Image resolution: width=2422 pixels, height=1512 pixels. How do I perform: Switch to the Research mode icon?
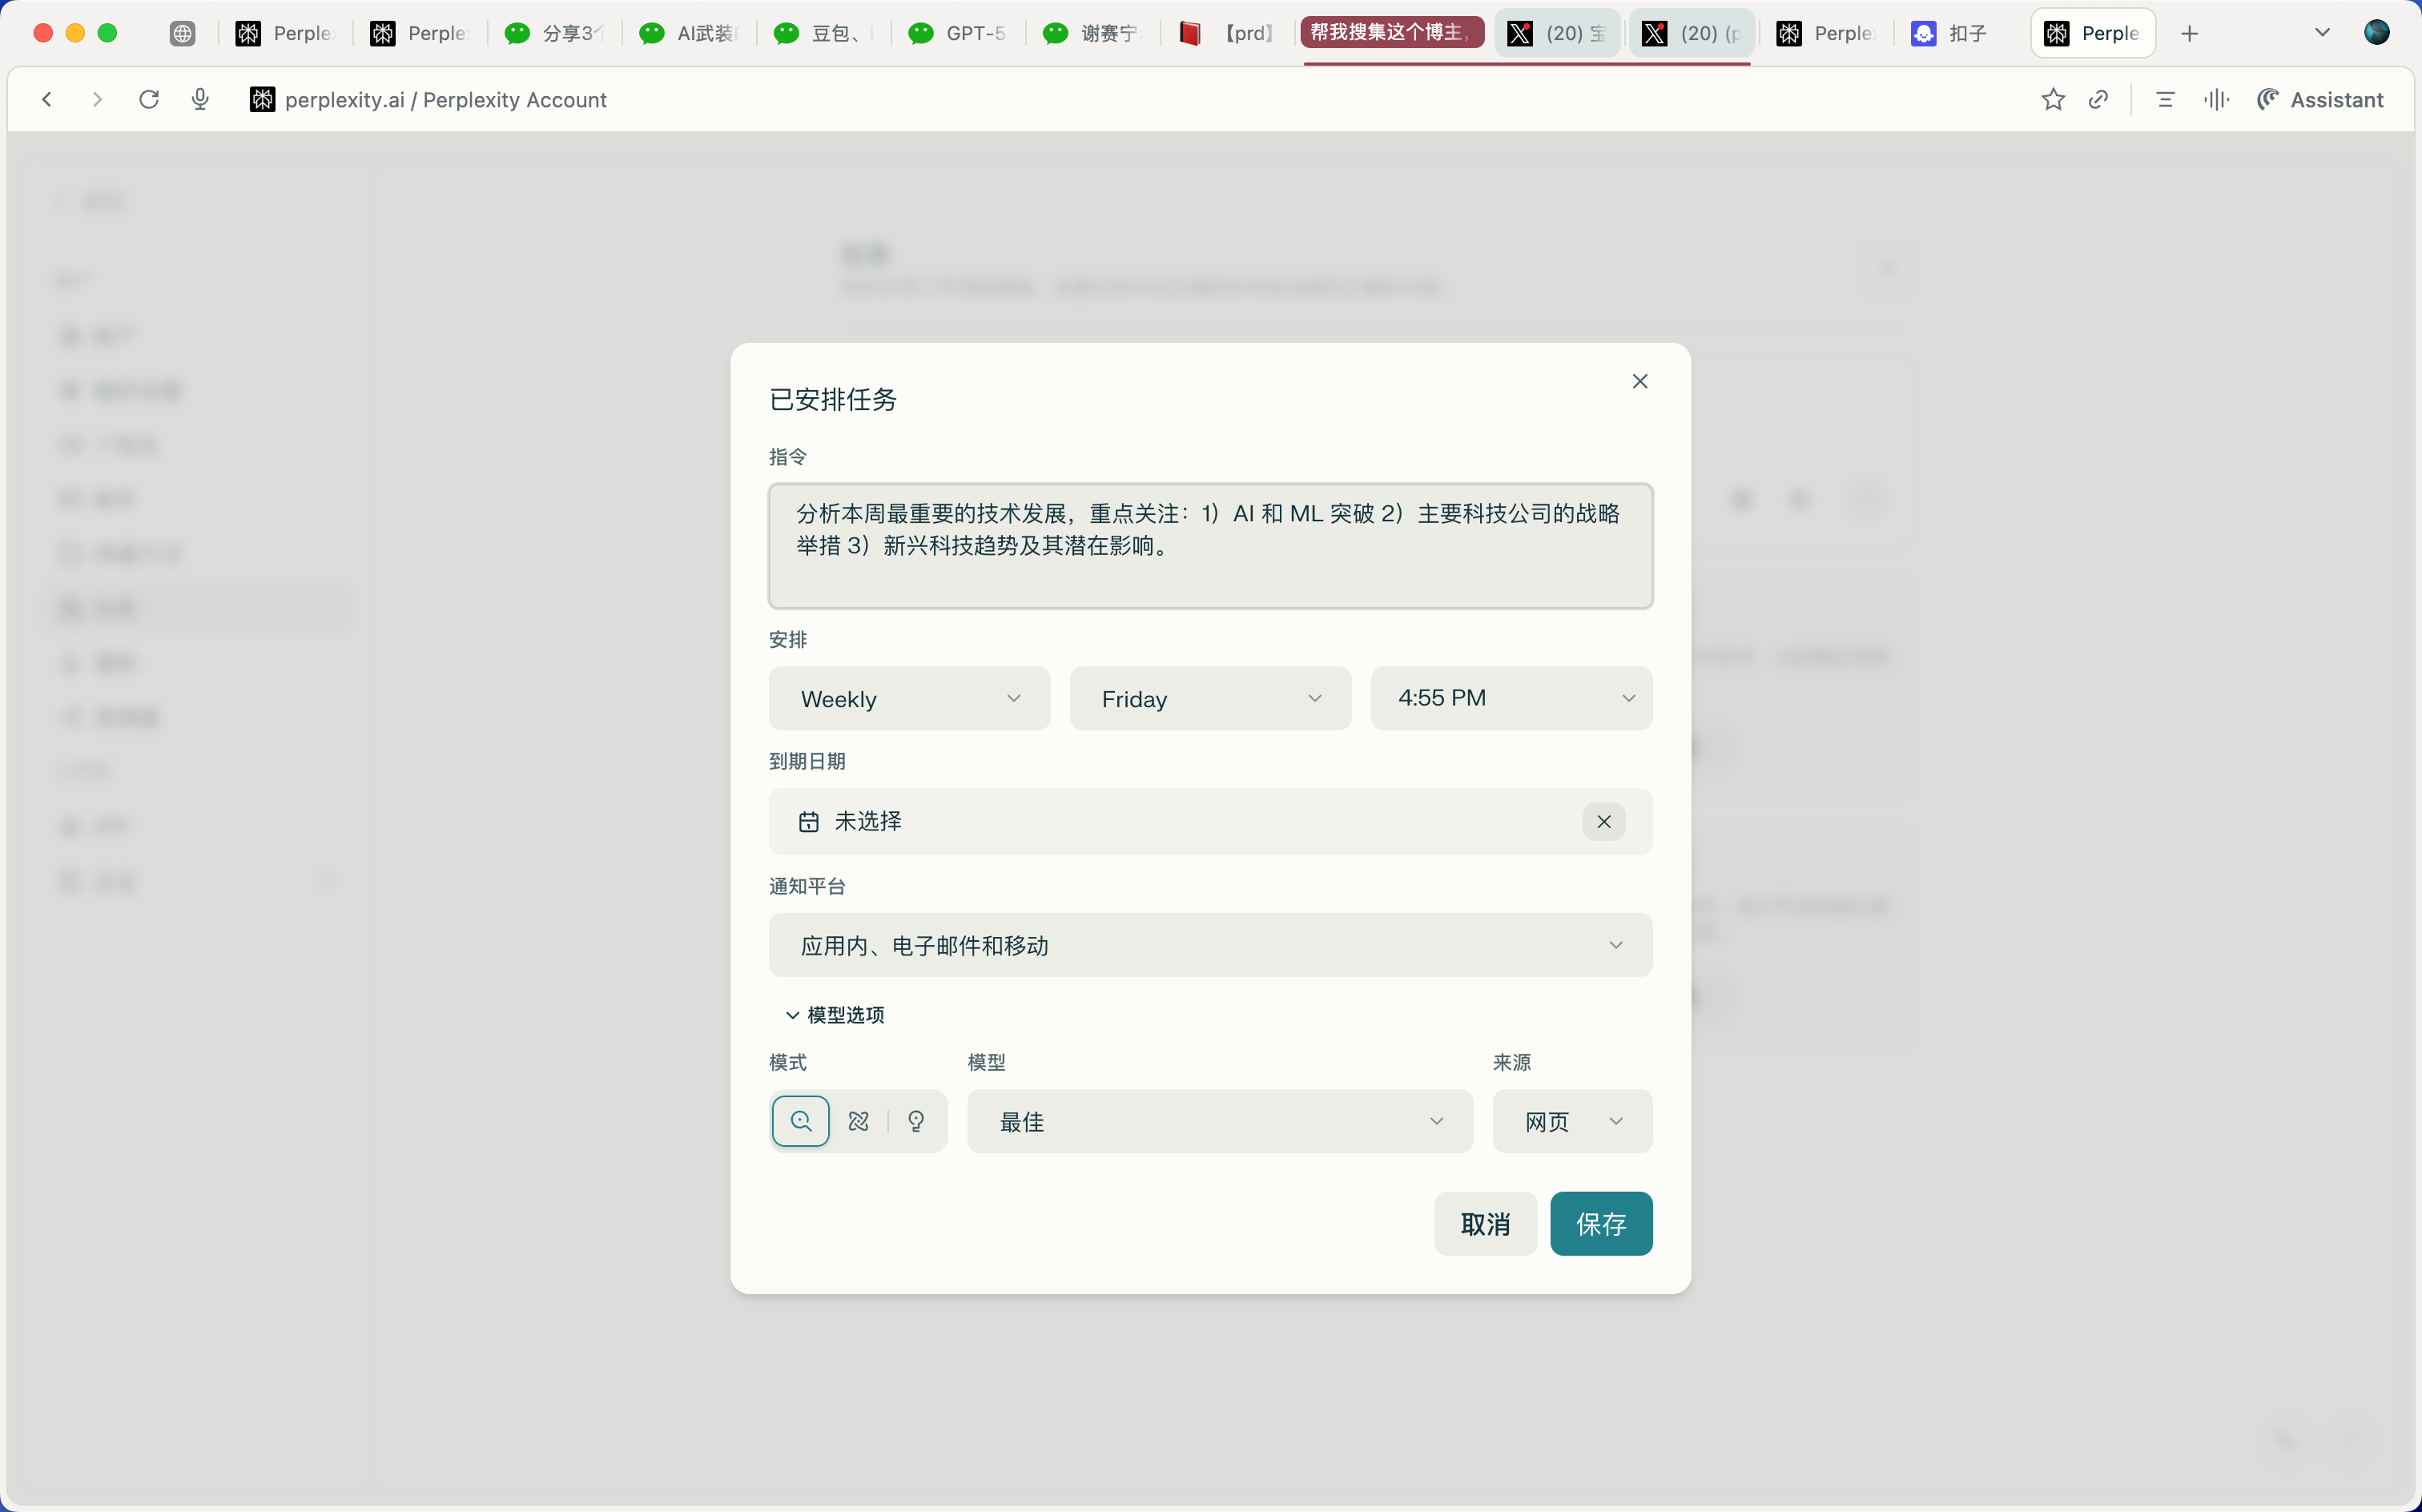point(858,1121)
